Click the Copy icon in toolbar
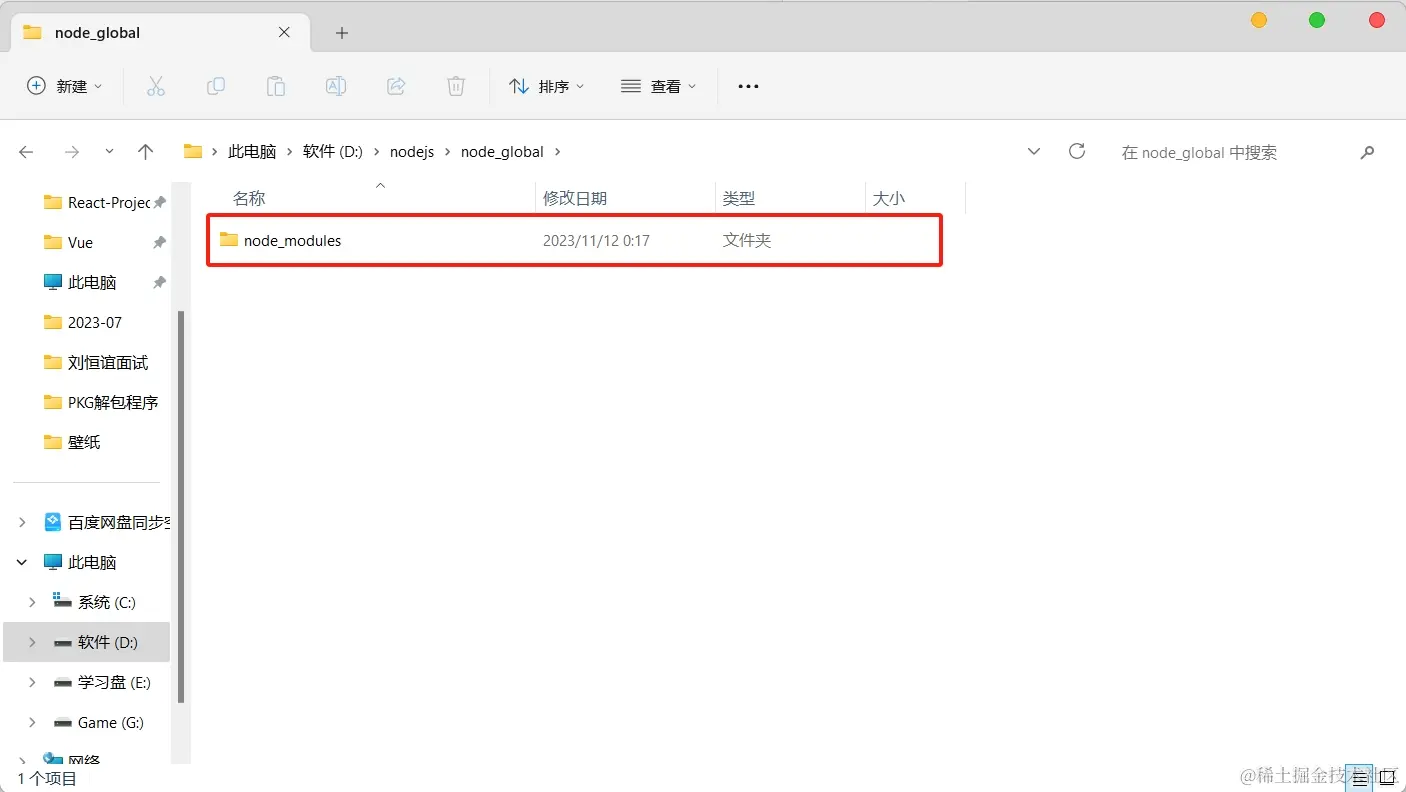This screenshot has width=1406, height=792. [x=216, y=86]
